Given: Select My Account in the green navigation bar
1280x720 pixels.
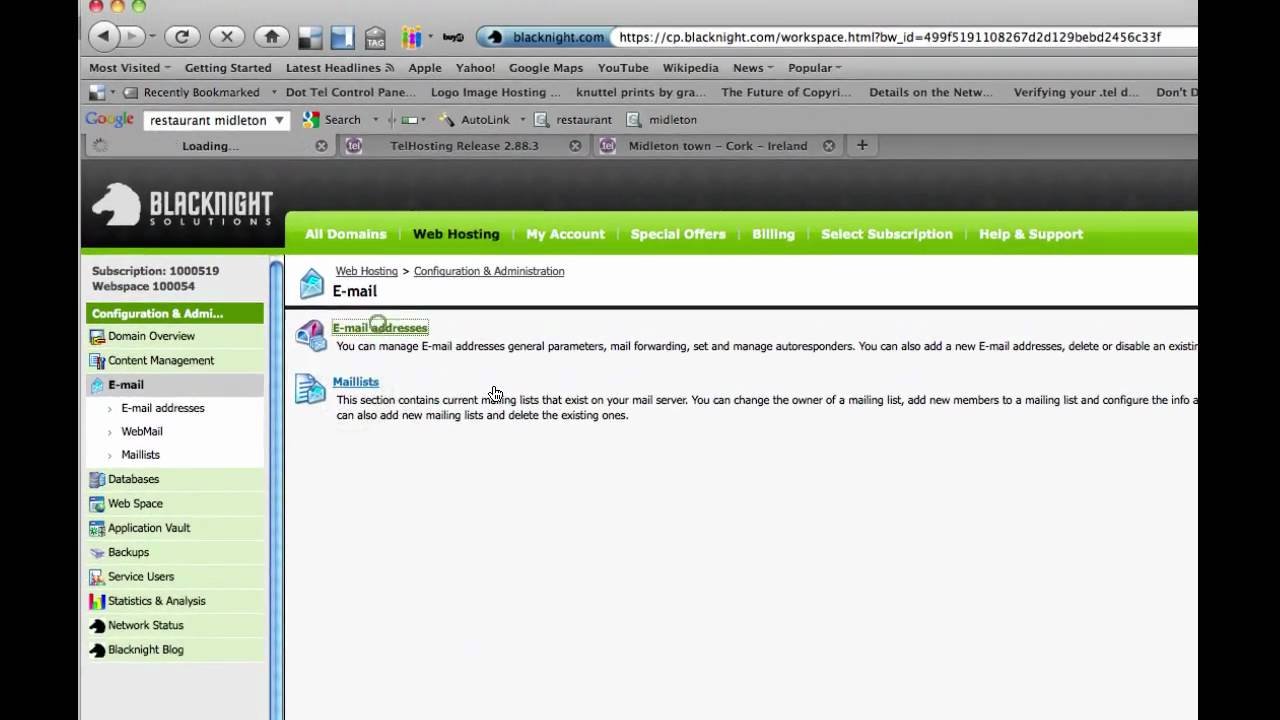Looking at the screenshot, I should (x=565, y=234).
